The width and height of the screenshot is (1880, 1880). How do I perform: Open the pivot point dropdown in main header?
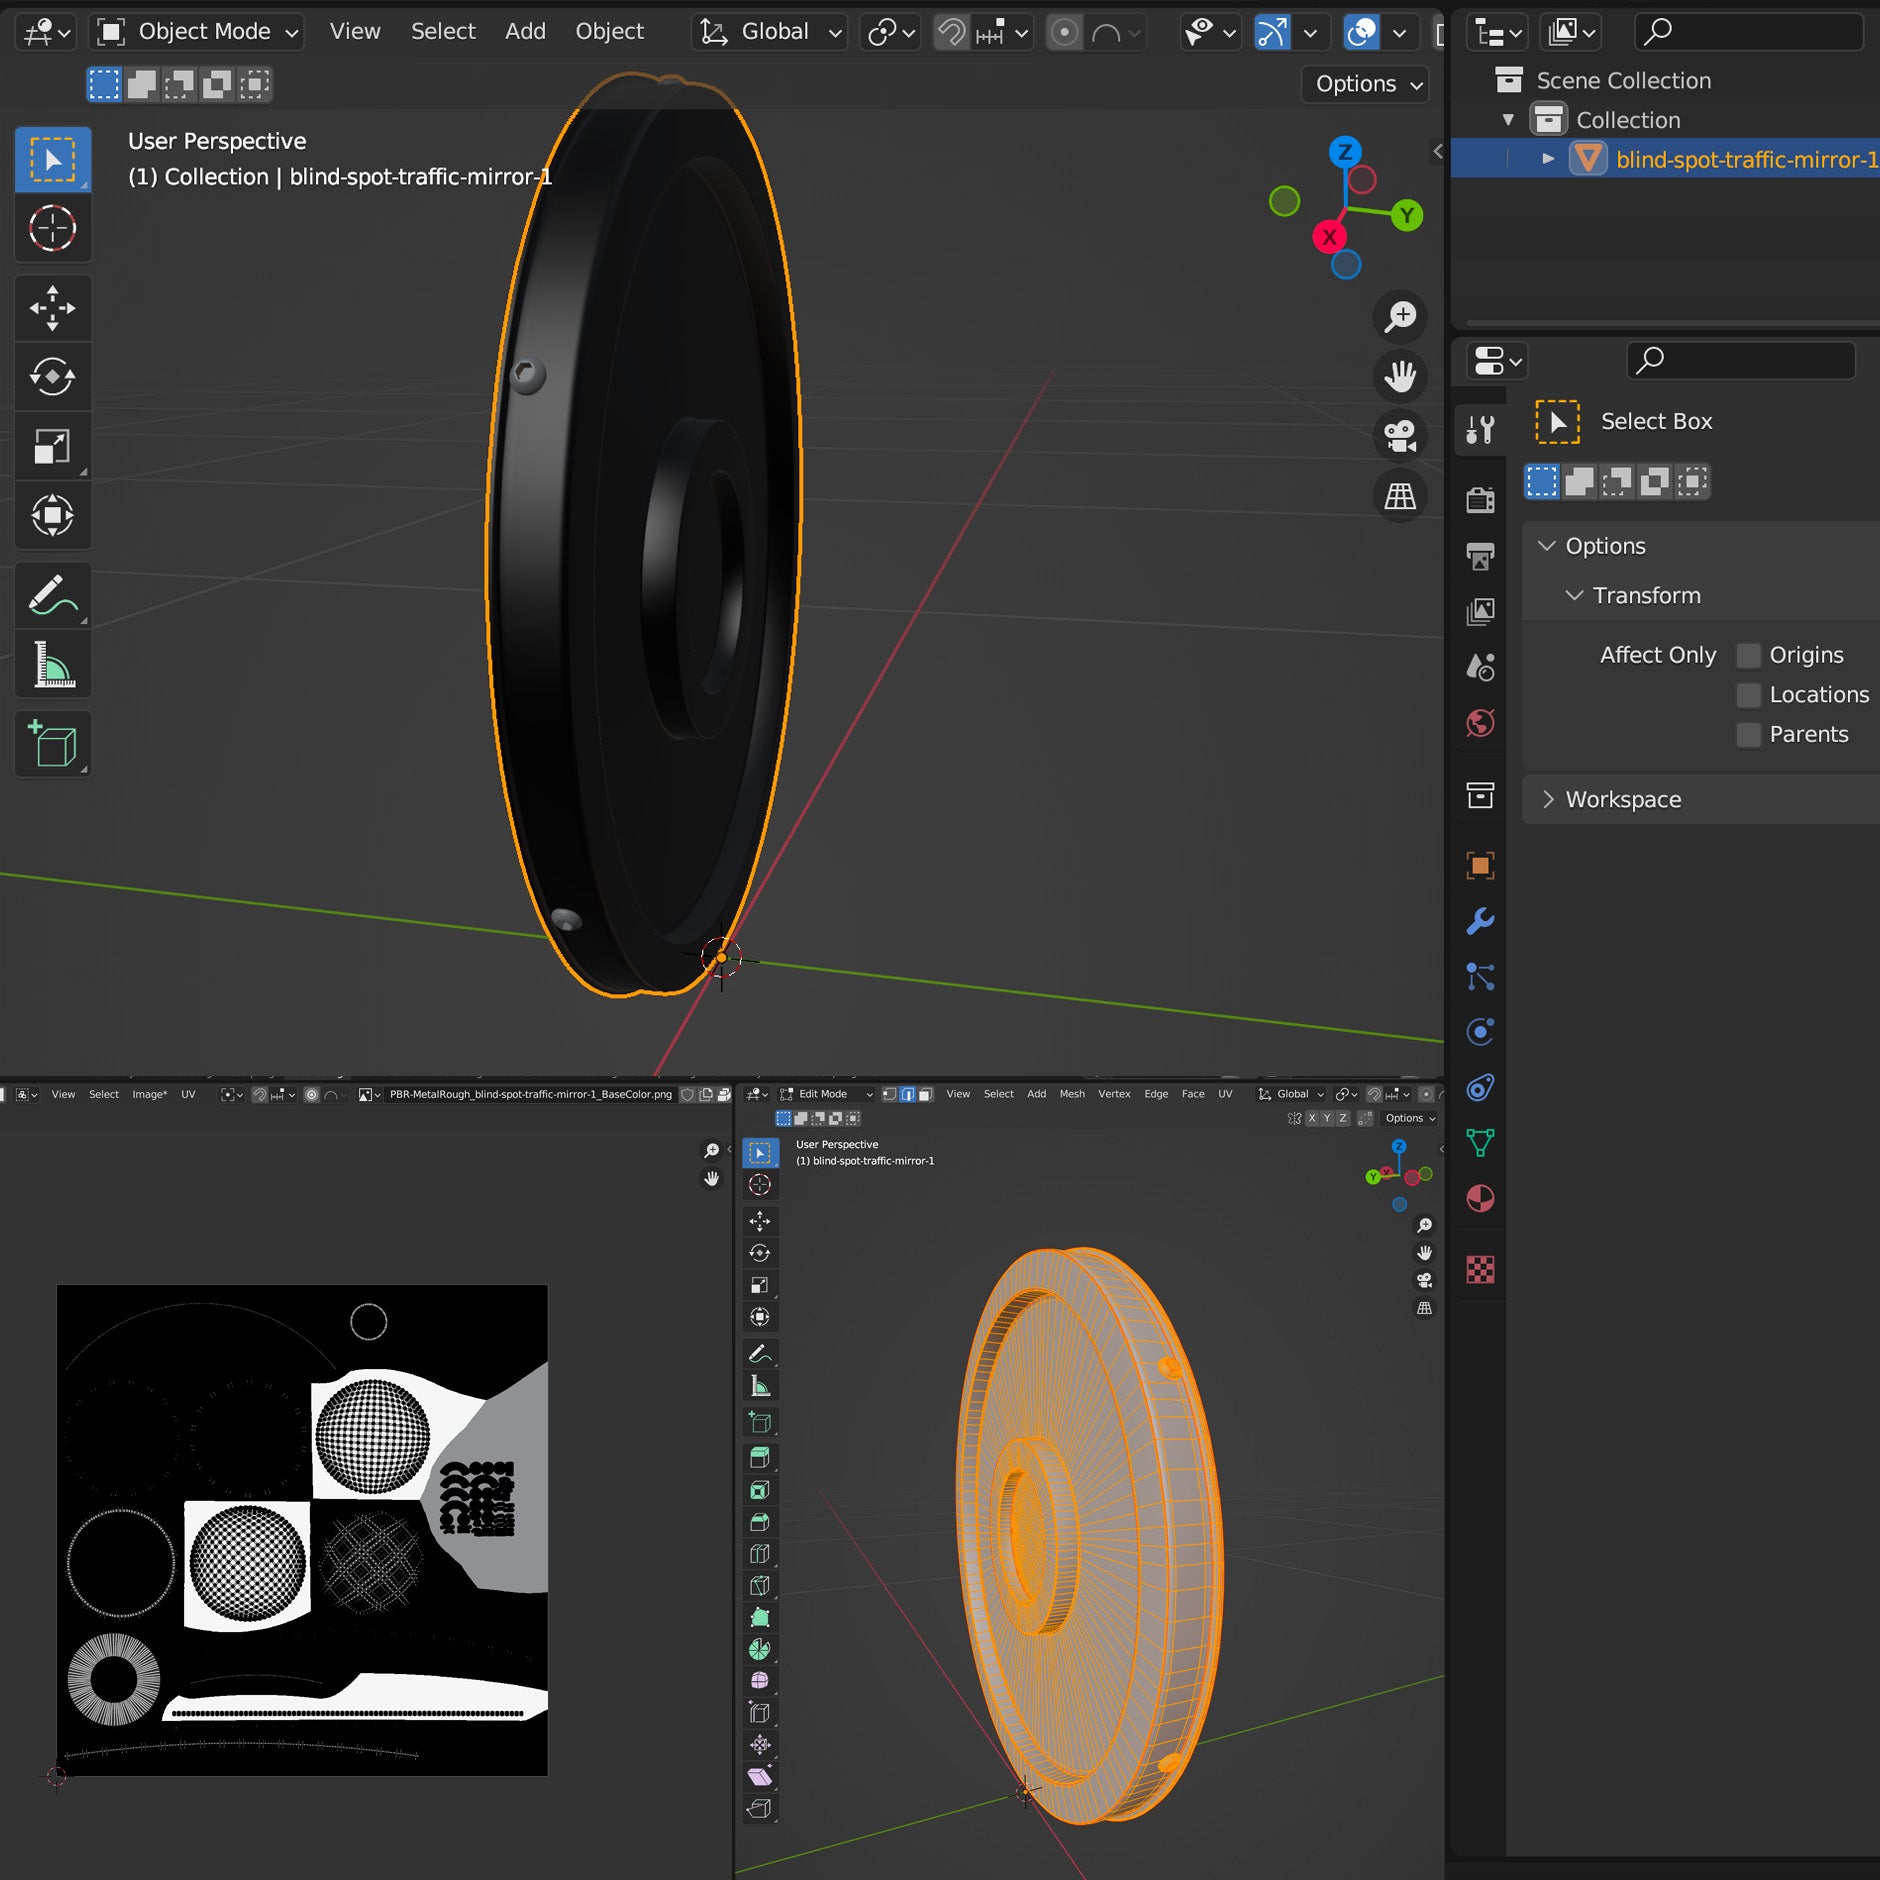click(x=890, y=32)
